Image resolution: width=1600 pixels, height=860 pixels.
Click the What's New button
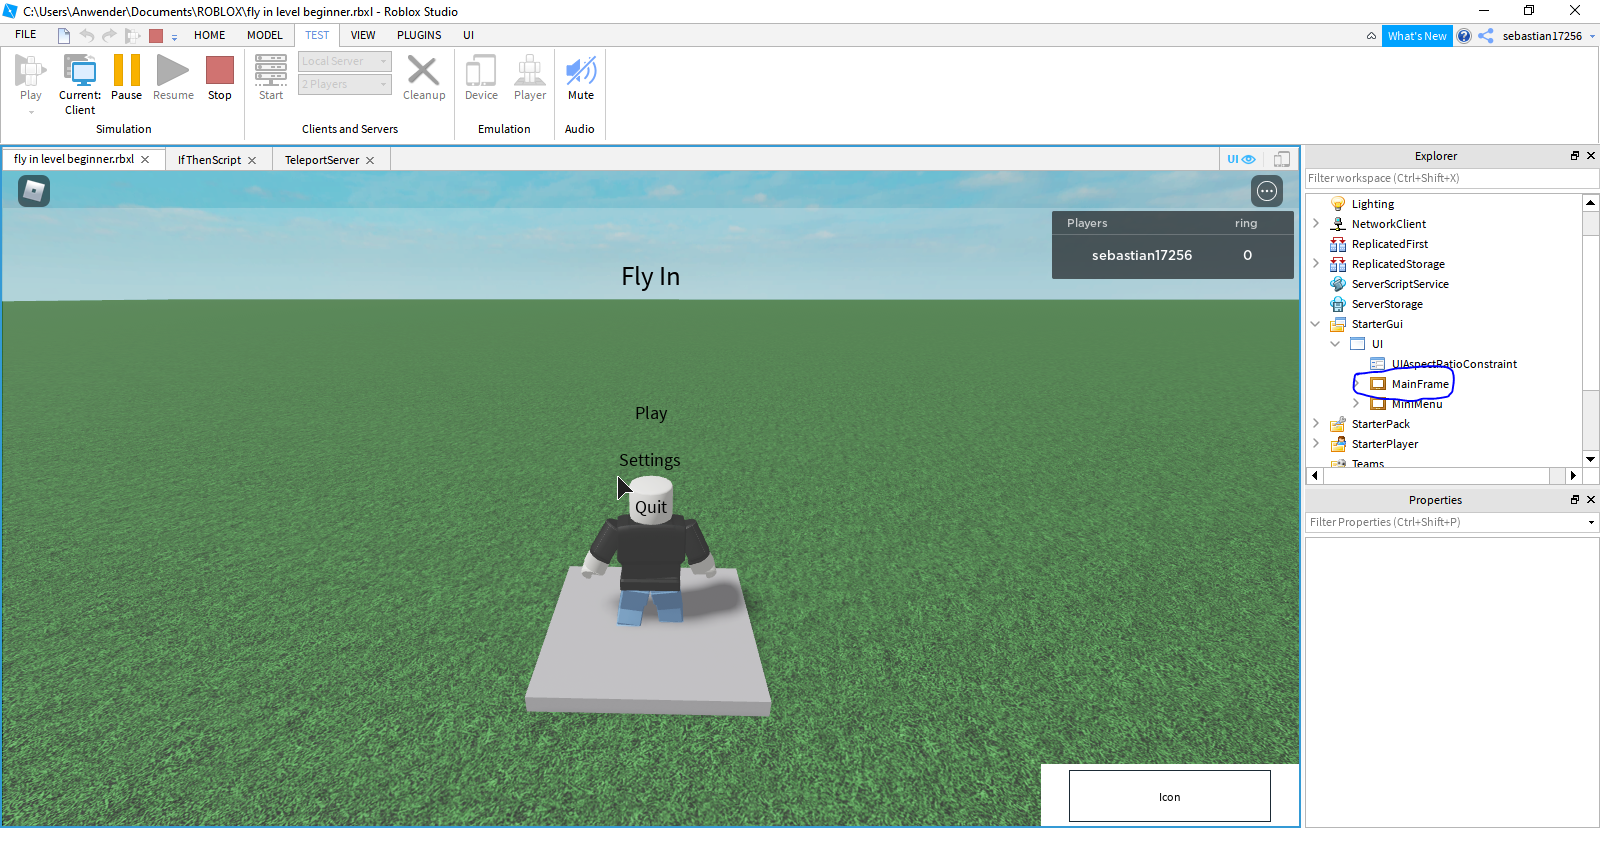click(x=1417, y=36)
